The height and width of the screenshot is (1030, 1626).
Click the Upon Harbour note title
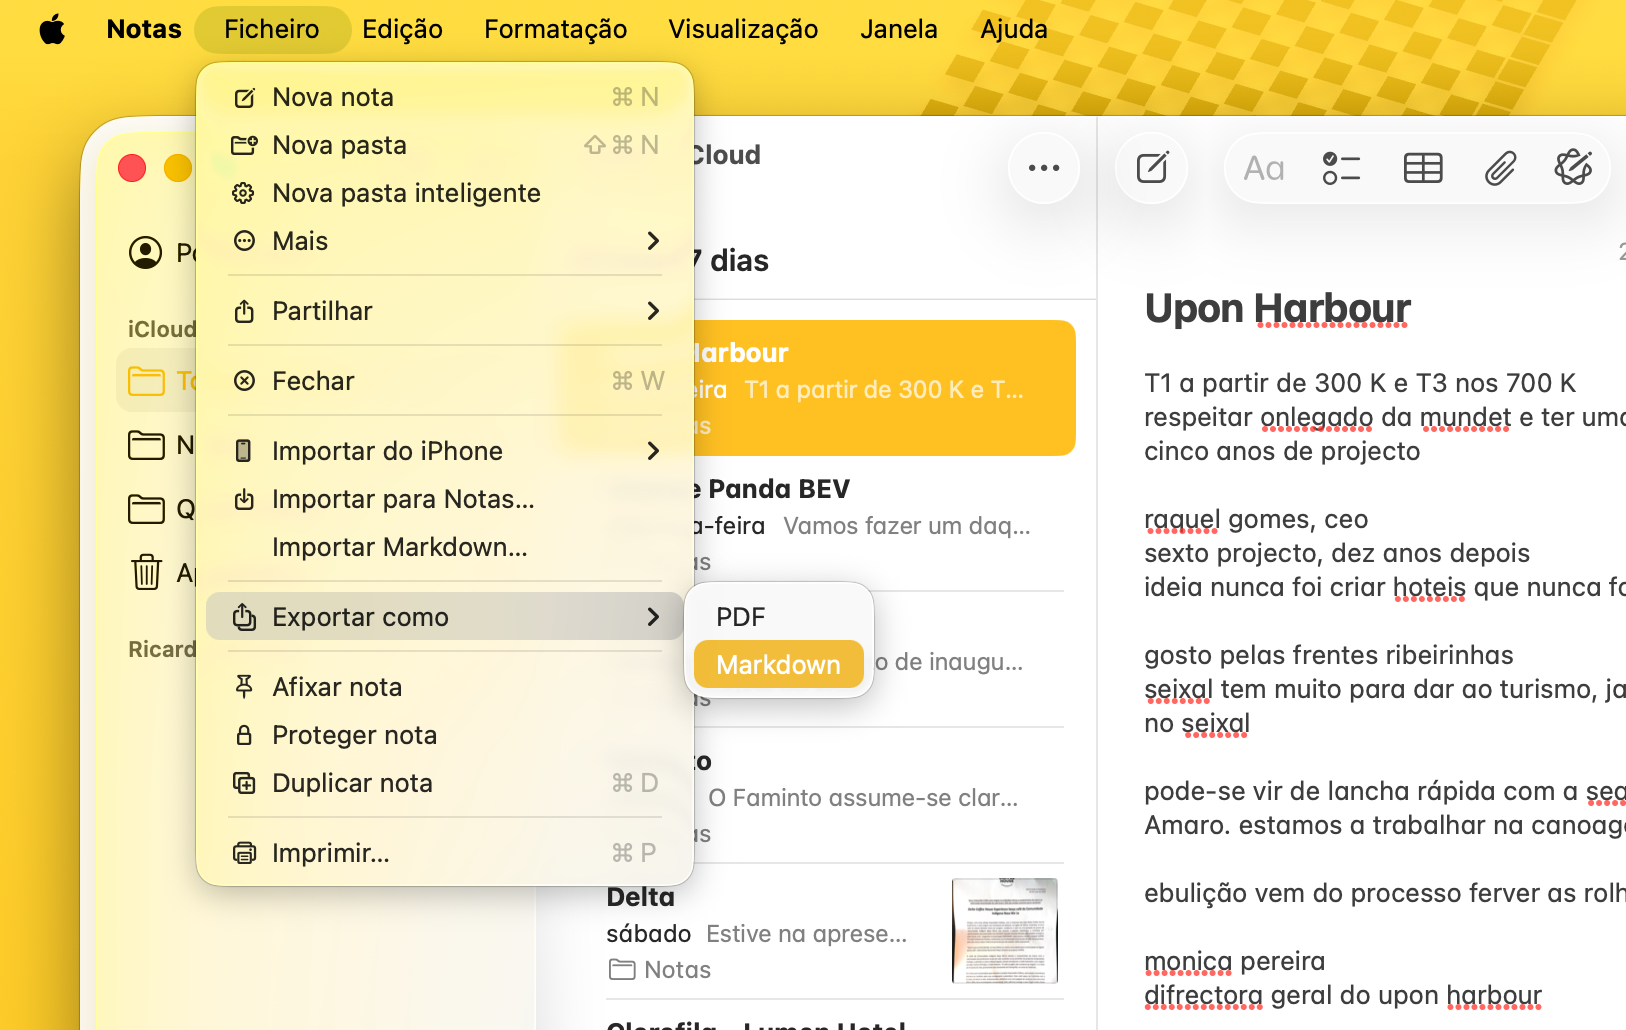tap(1278, 308)
